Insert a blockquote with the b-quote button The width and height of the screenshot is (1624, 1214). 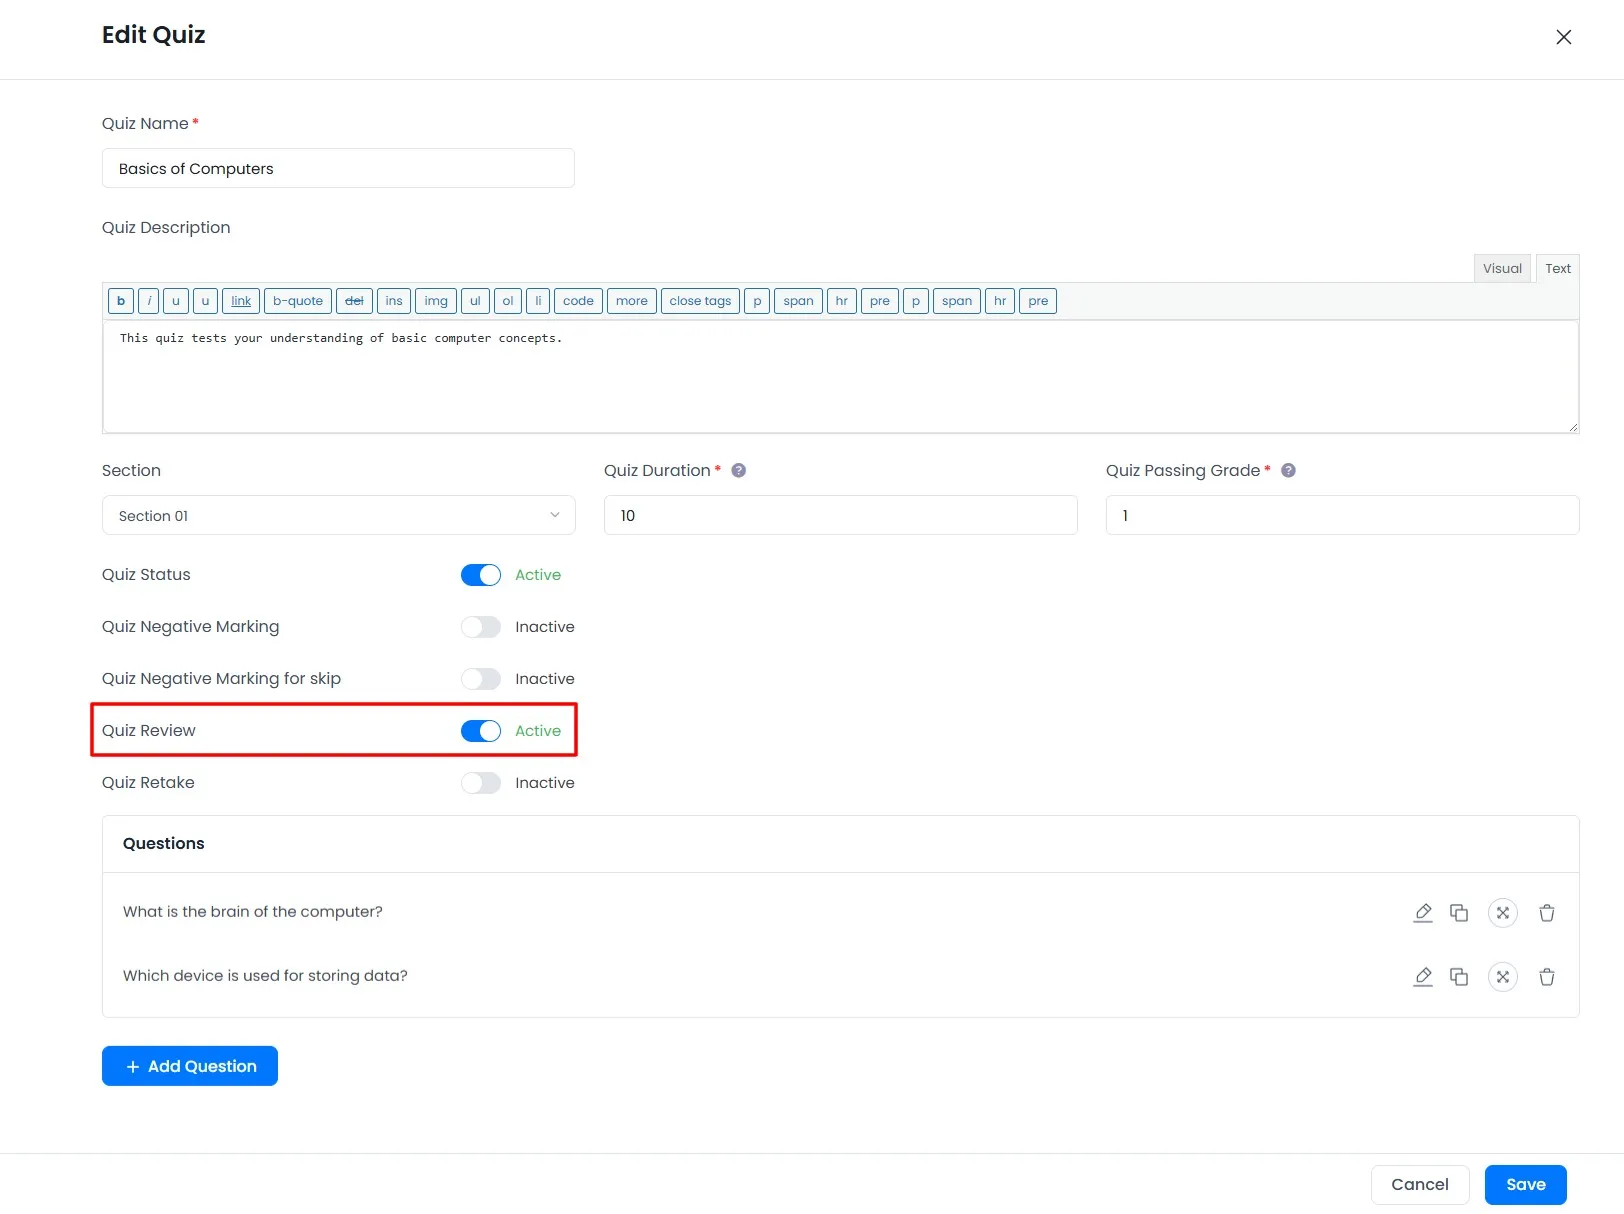297,301
